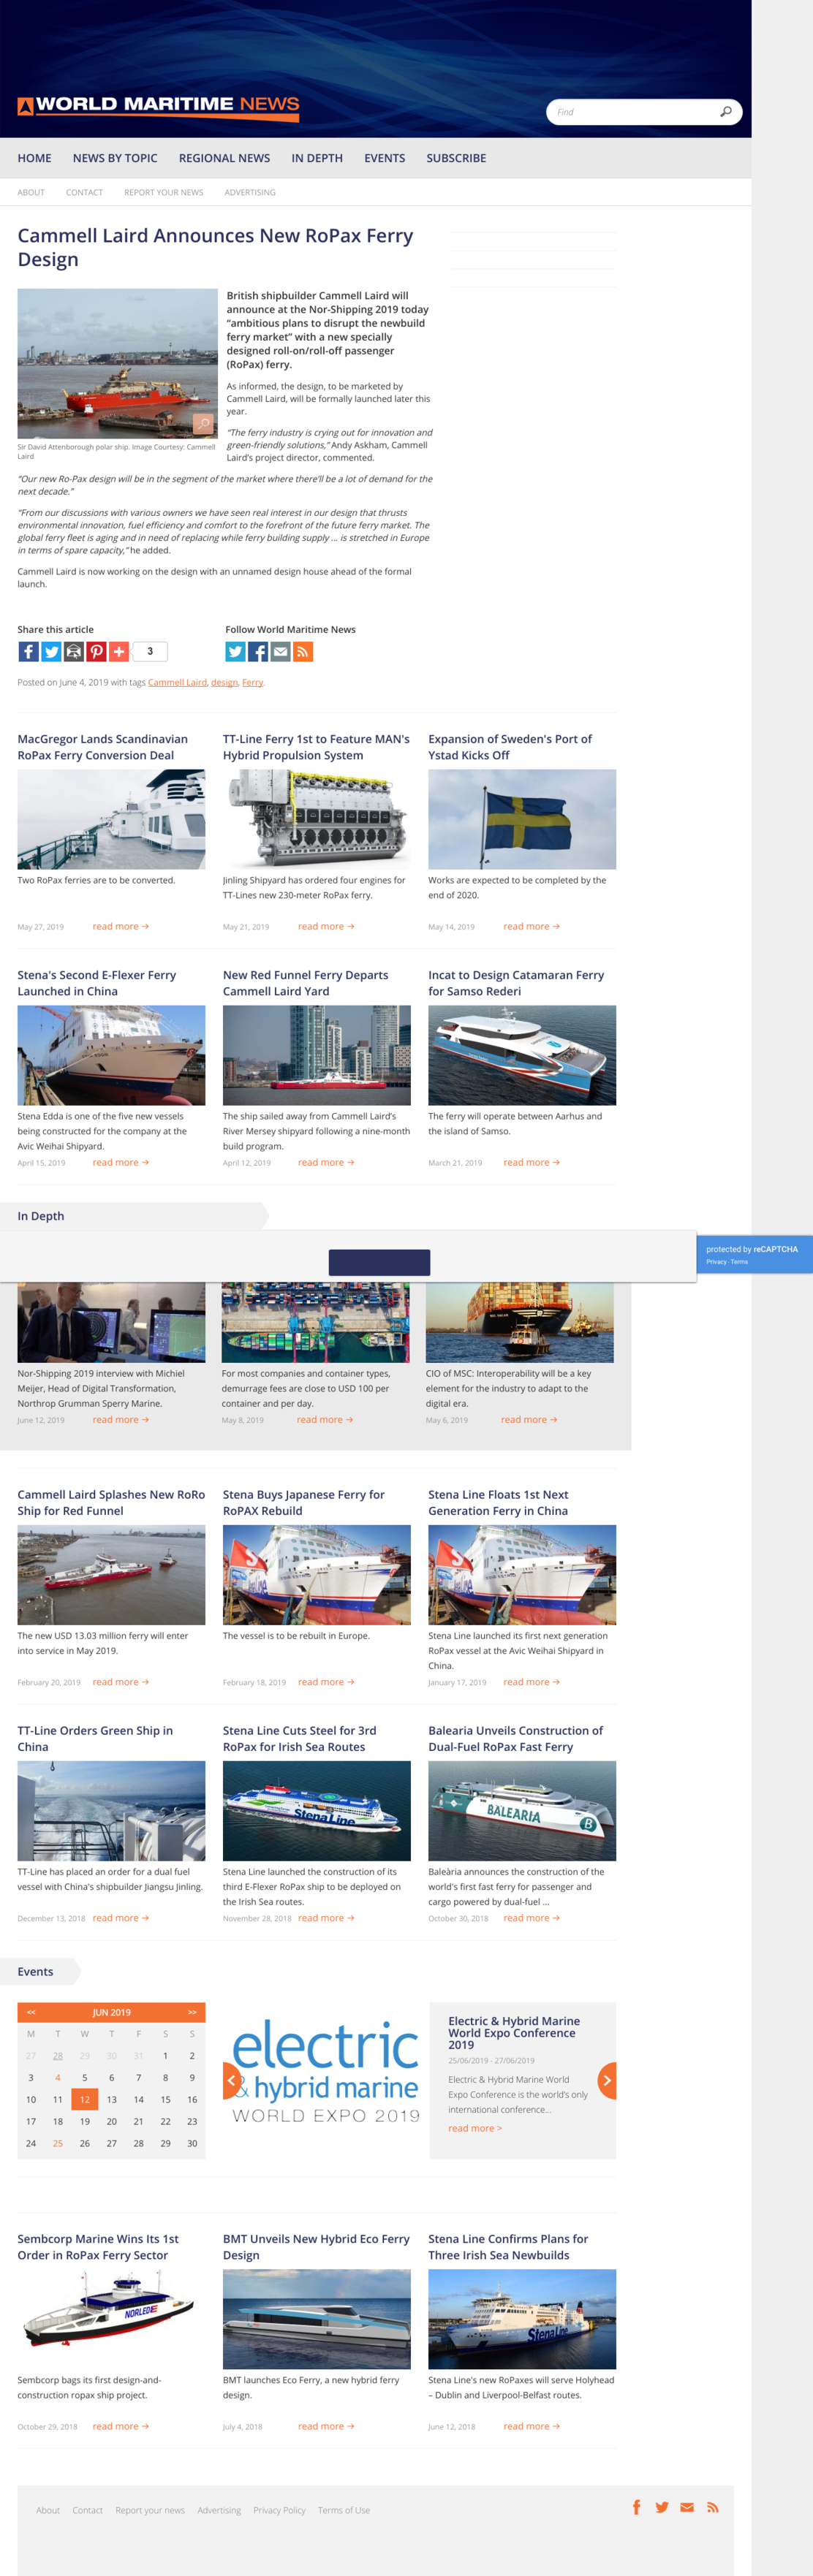
Task: Read more about MacGregor RoPax conversion
Action: point(120,927)
